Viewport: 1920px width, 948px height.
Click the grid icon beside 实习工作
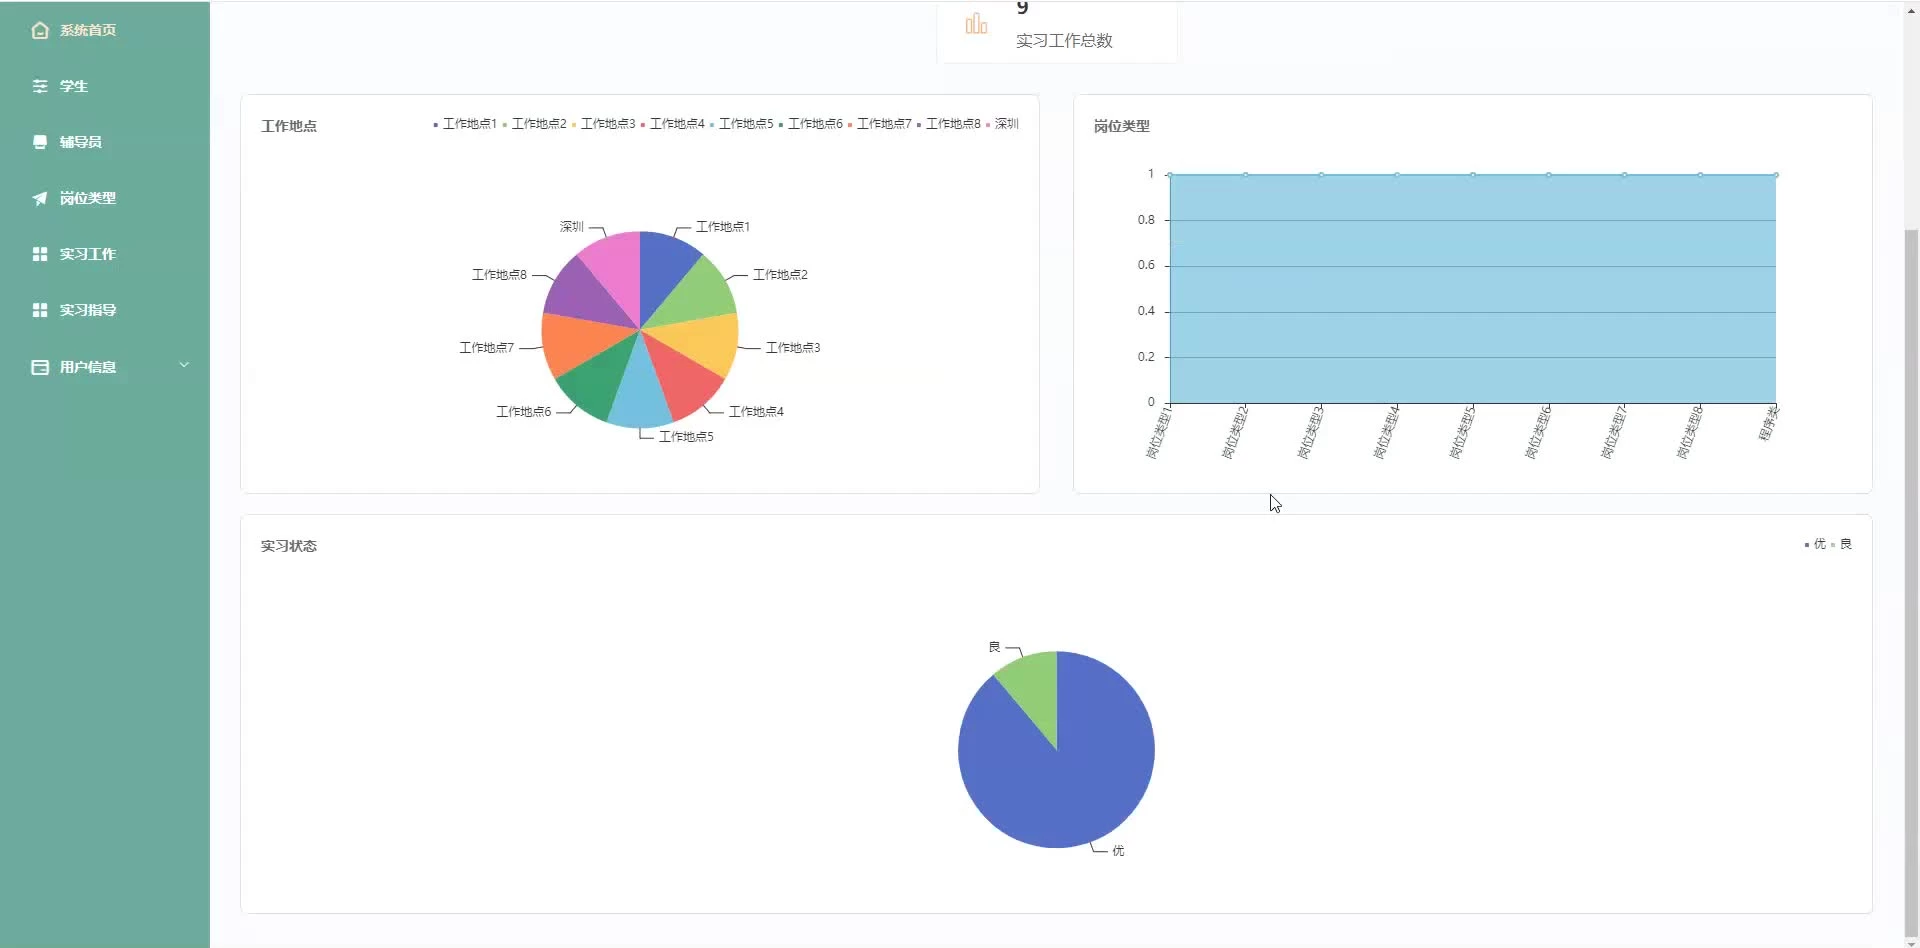point(40,254)
